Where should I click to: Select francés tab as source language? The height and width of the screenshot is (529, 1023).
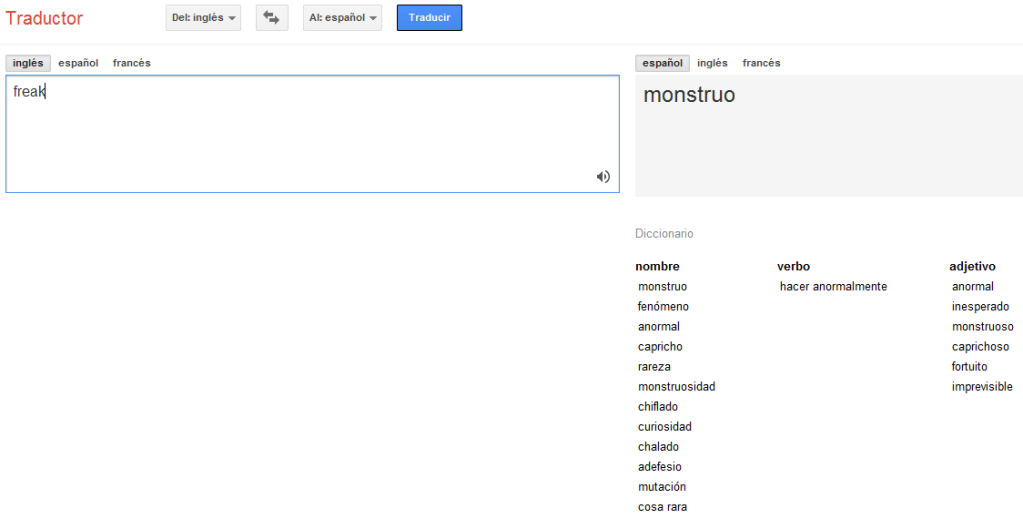pos(132,63)
